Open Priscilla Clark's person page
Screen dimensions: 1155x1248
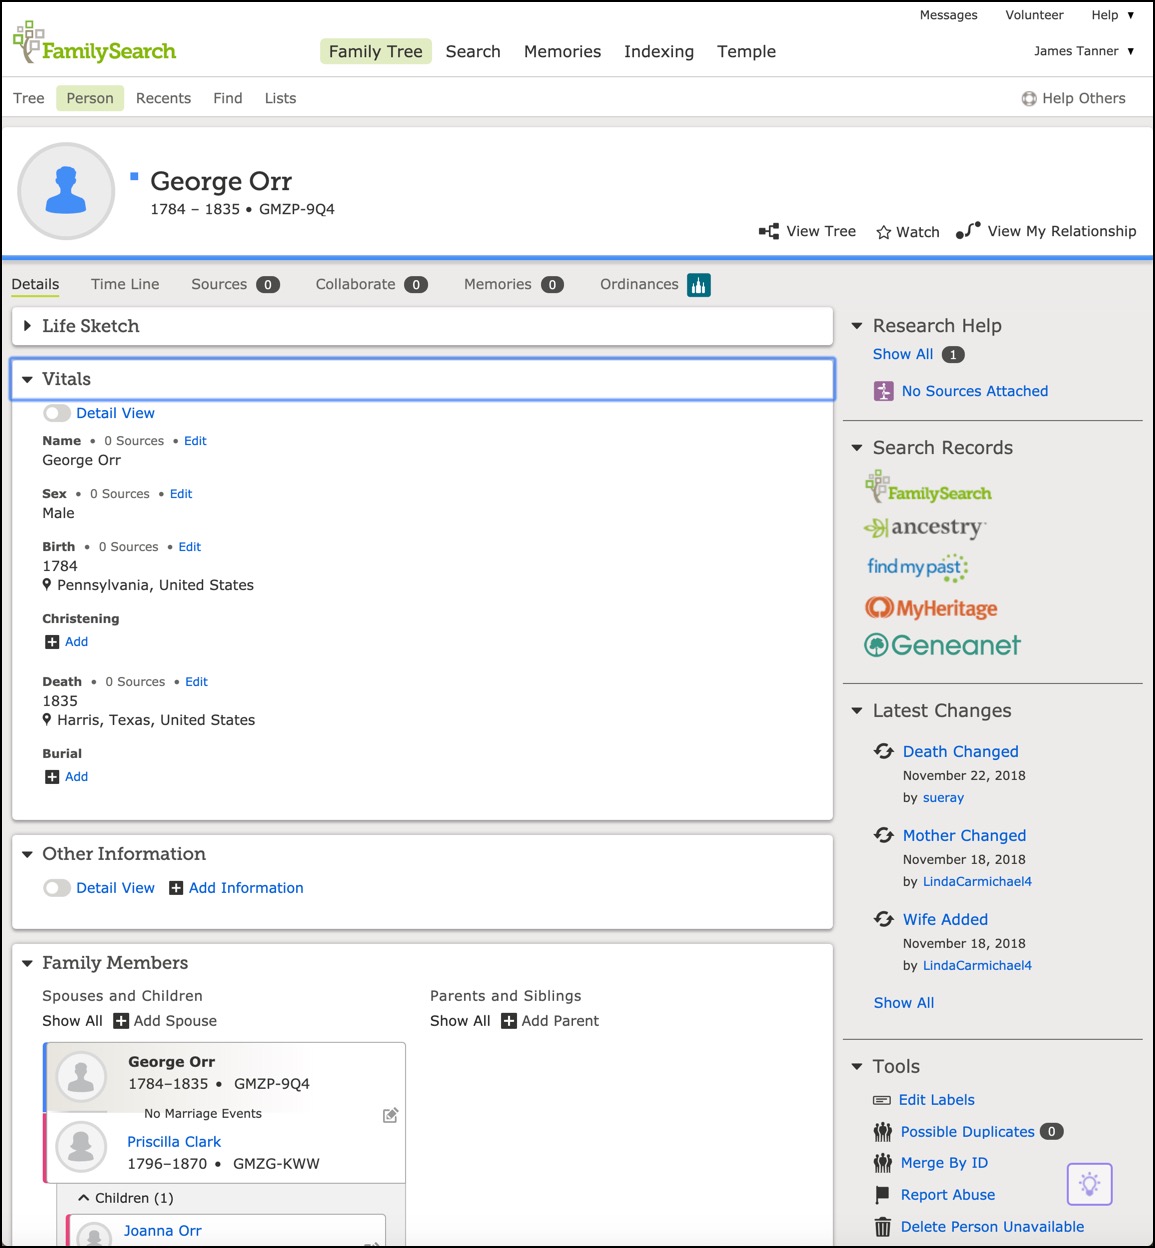(174, 1142)
